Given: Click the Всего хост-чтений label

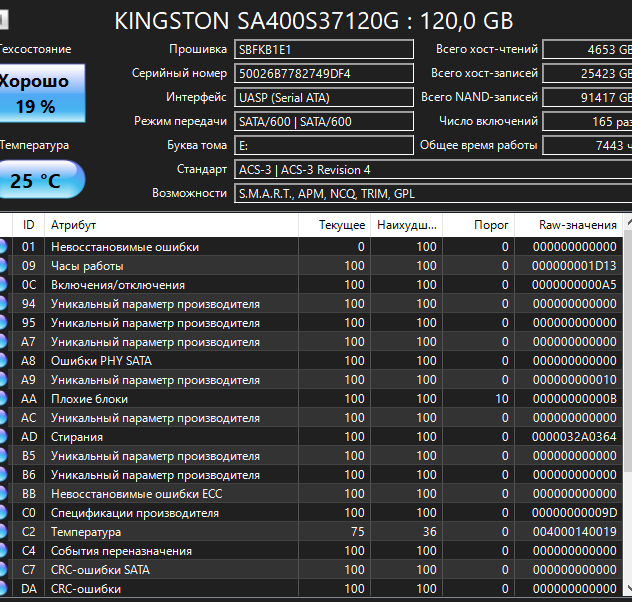Looking at the screenshot, I should pos(487,49).
